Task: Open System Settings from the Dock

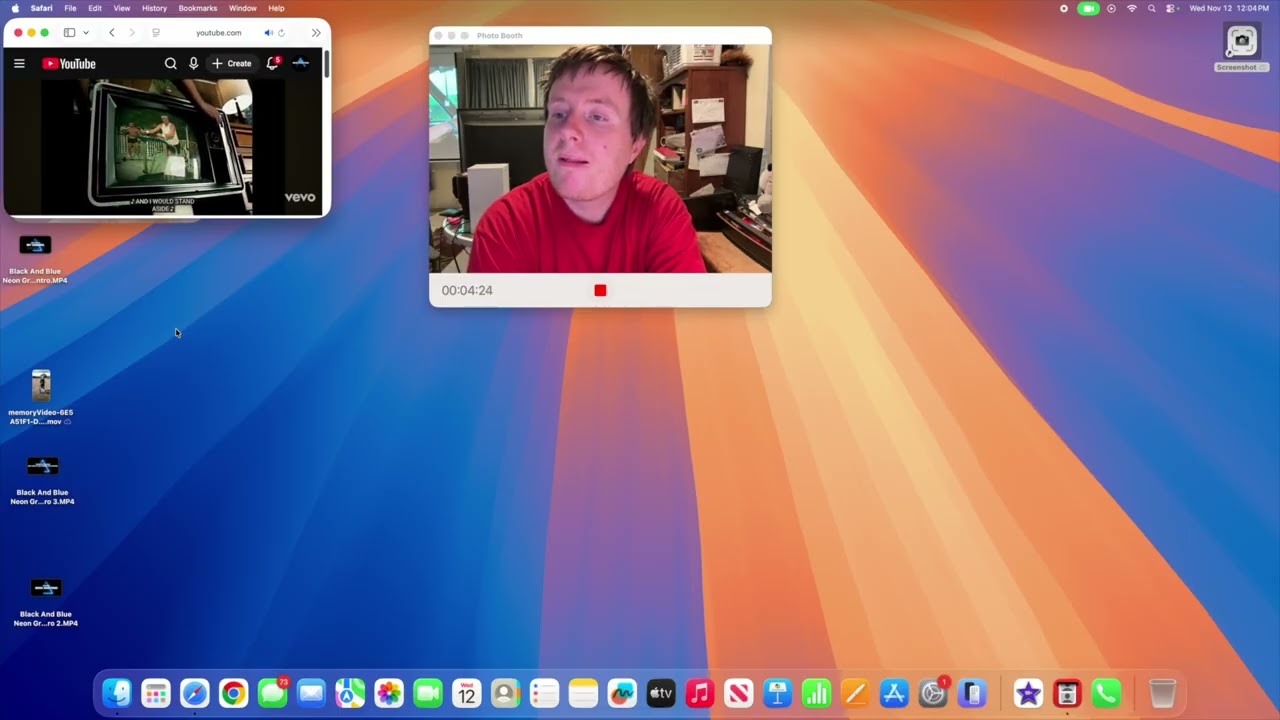Action: pos(933,693)
